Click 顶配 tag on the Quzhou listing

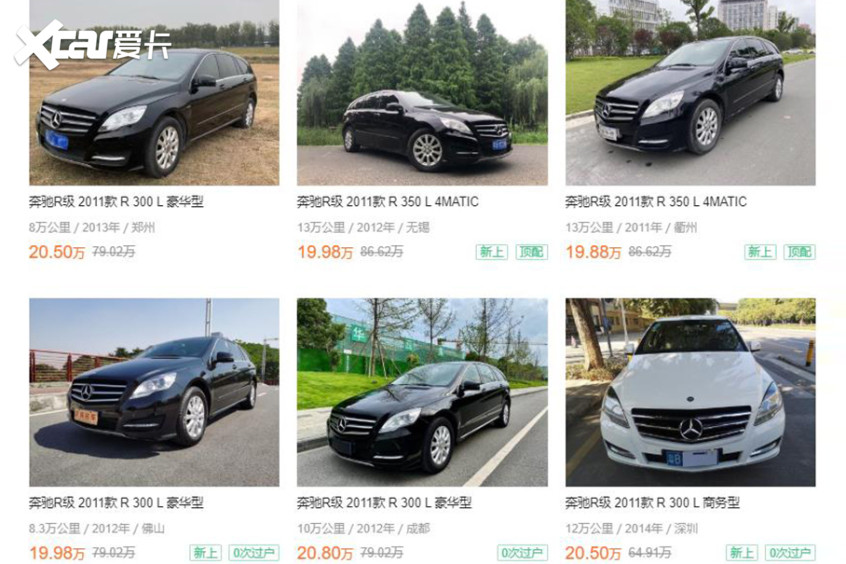[x=799, y=252]
